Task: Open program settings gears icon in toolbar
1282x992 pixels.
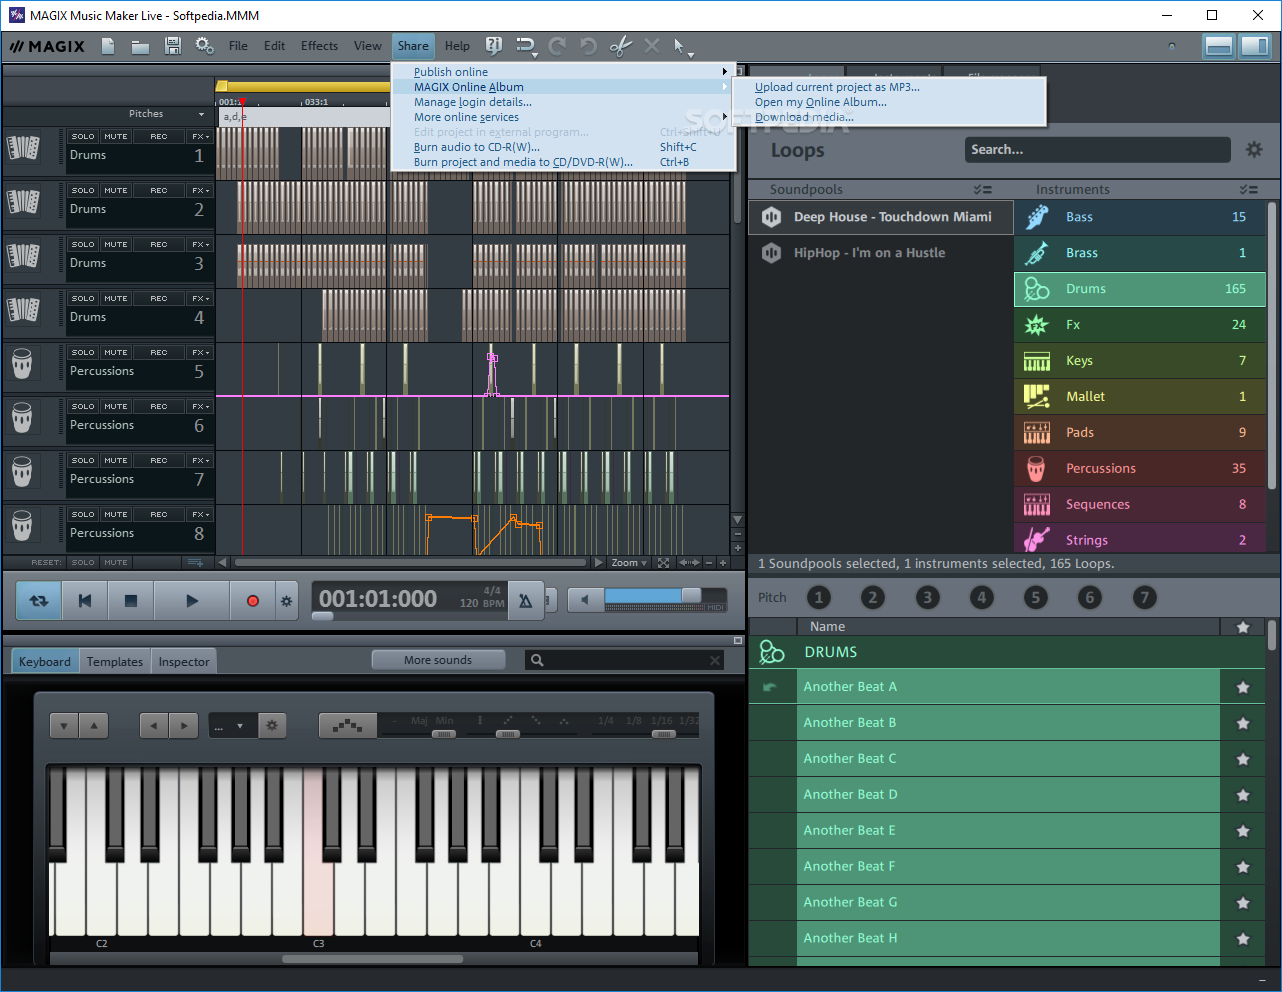Action: [x=204, y=46]
